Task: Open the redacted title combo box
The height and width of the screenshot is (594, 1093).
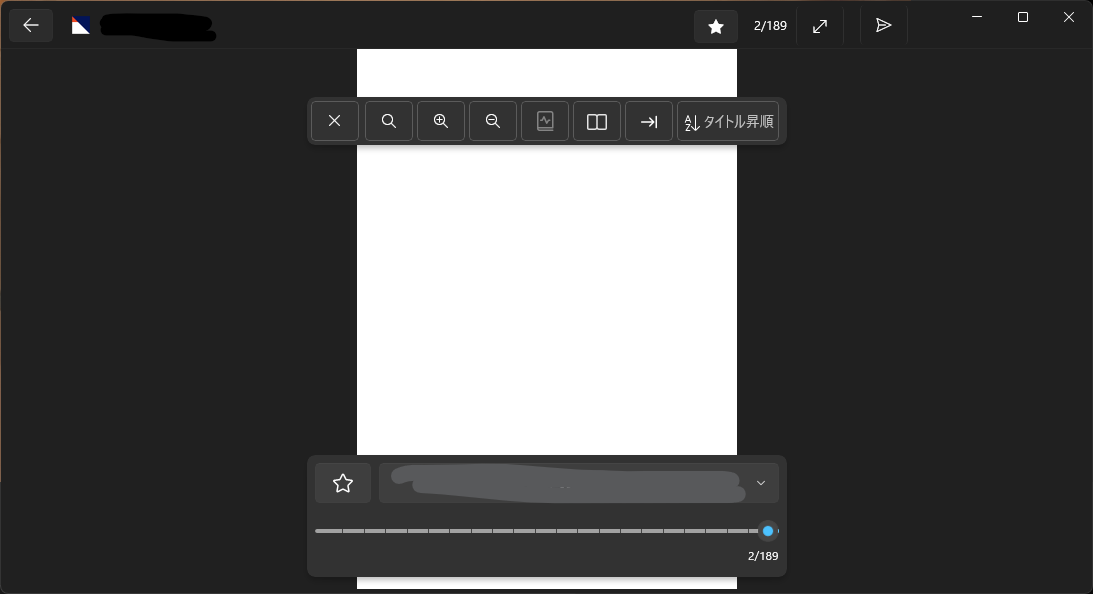Action: [x=579, y=483]
